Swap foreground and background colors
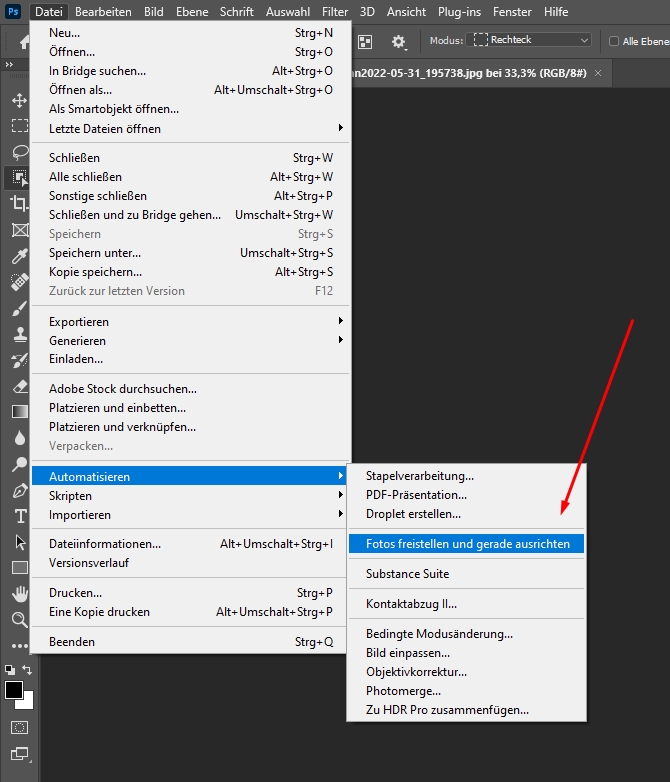This screenshot has height=782, width=670. click(x=27, y=670)
